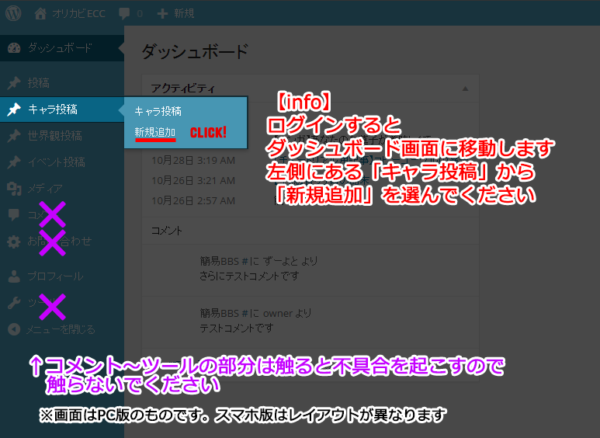Select キャラ投稿 in the flyout submenu

click(158, 111)
